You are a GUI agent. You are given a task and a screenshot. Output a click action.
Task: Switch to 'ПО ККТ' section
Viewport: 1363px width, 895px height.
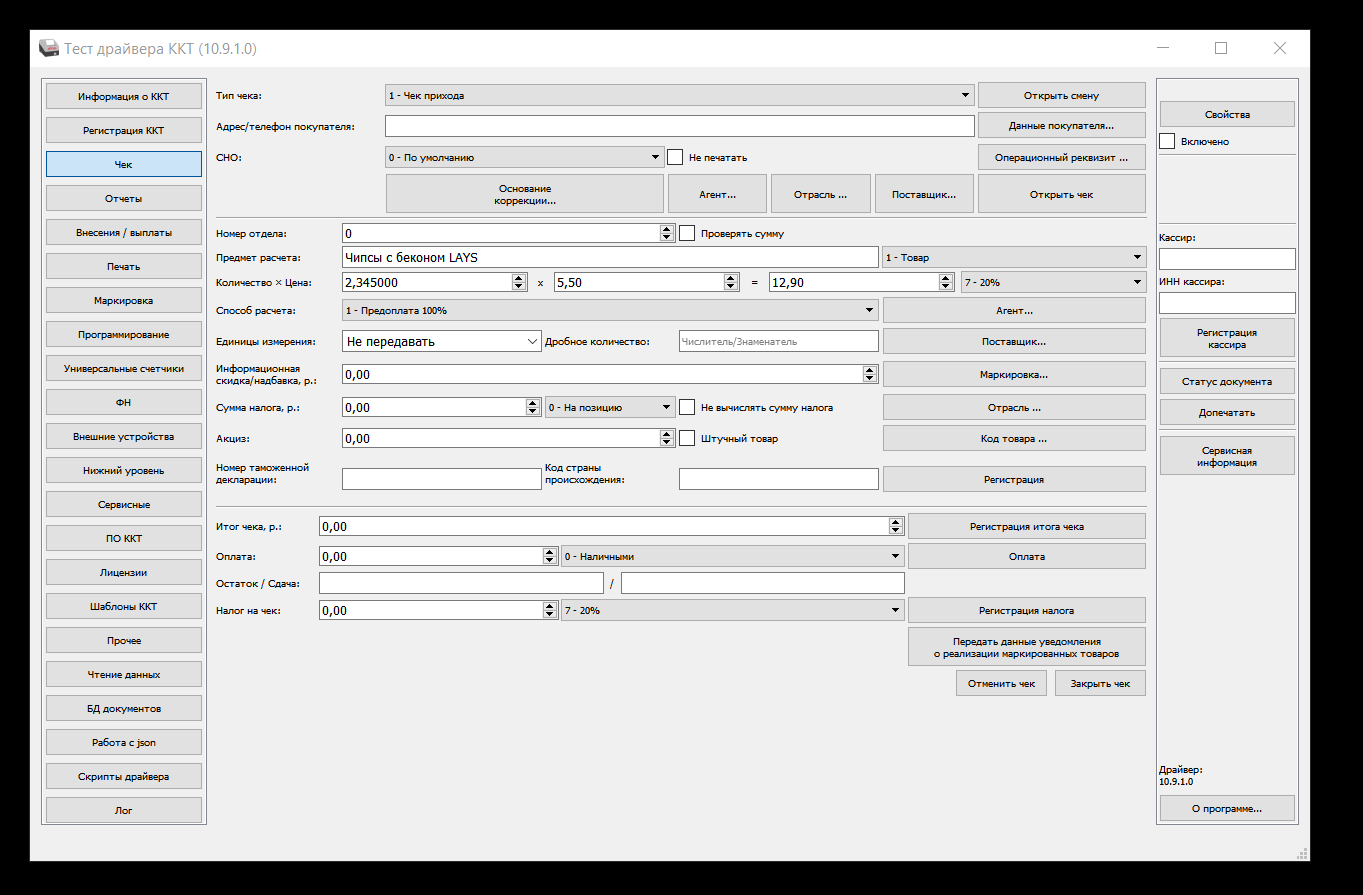124,538
